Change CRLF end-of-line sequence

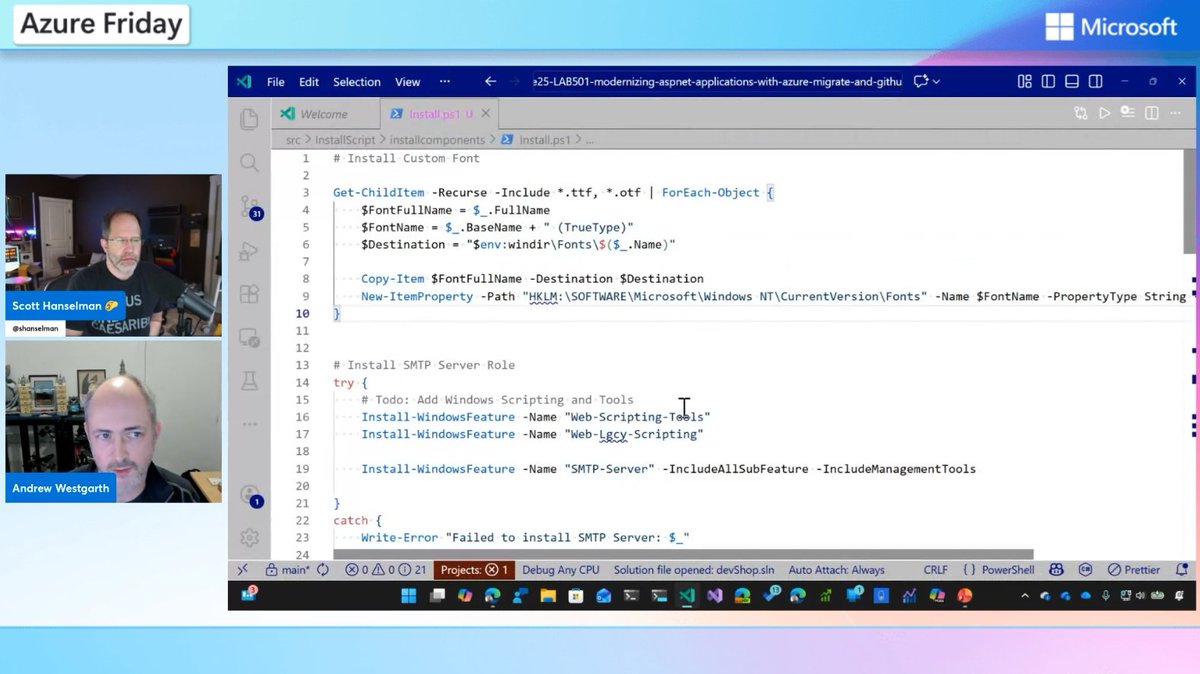[x=935, y=570]
